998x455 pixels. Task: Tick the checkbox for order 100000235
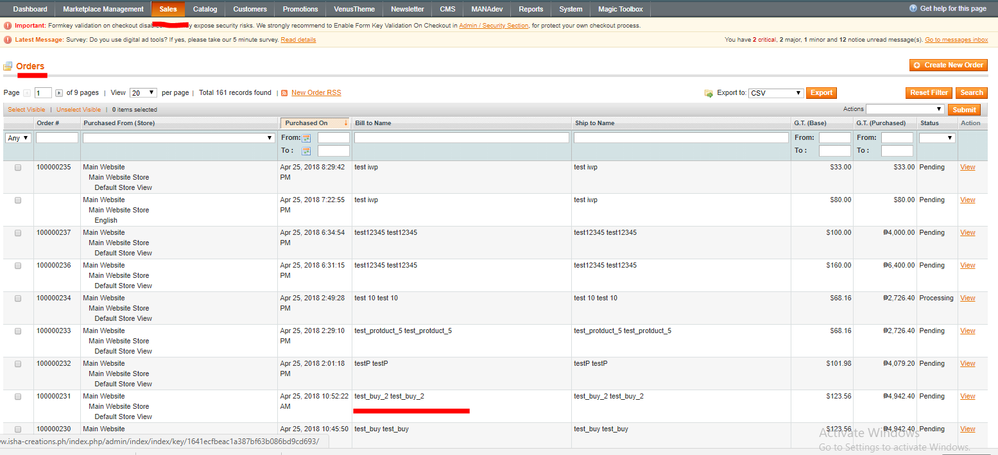click(x=17, y=167)
